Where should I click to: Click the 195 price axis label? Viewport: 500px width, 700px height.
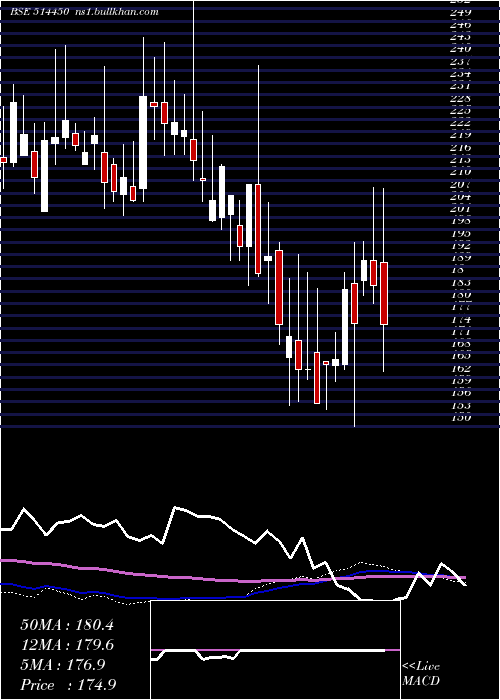tap(460, 233)
